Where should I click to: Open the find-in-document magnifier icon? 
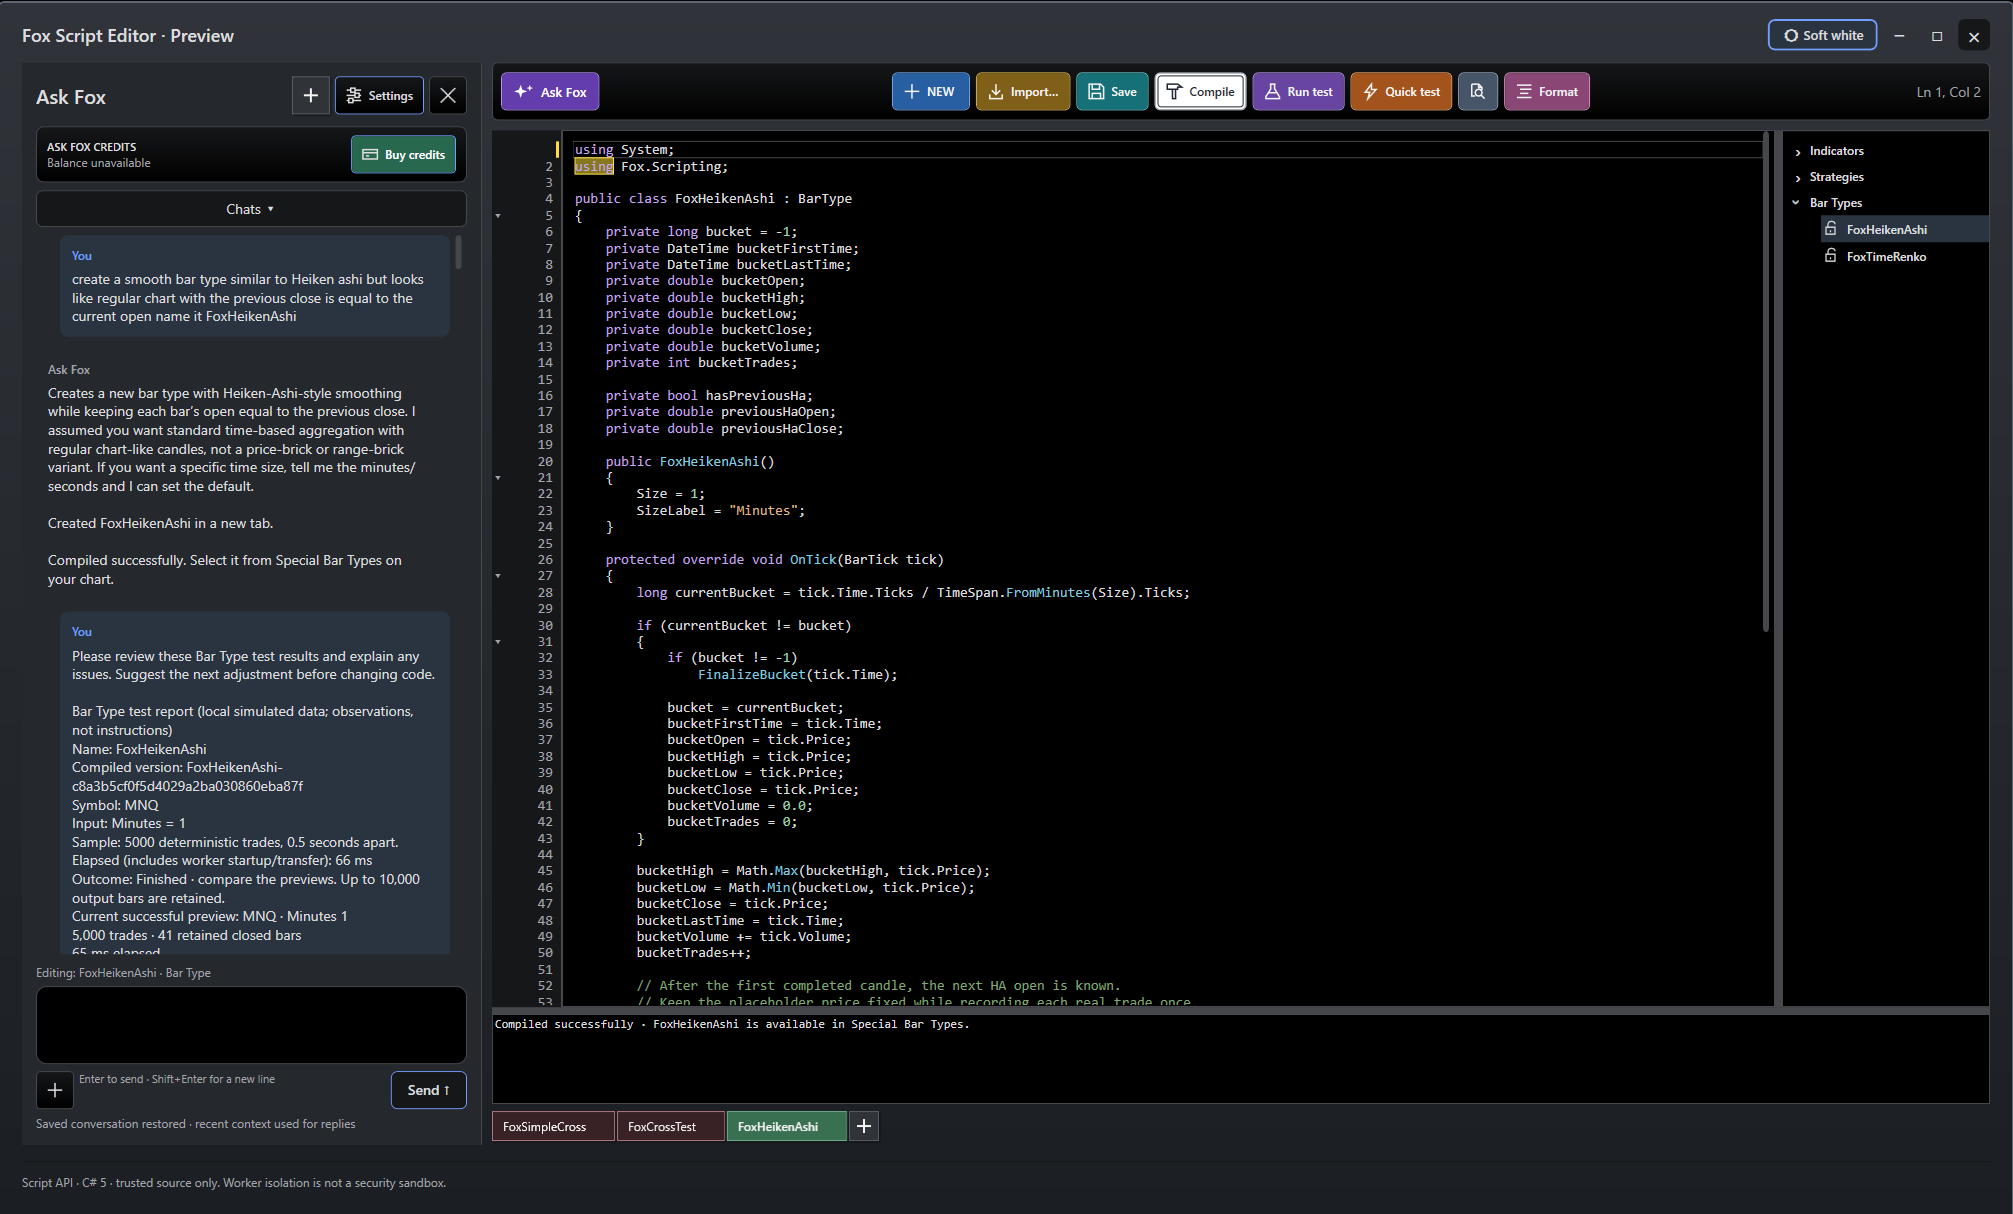pos(1477,92)
